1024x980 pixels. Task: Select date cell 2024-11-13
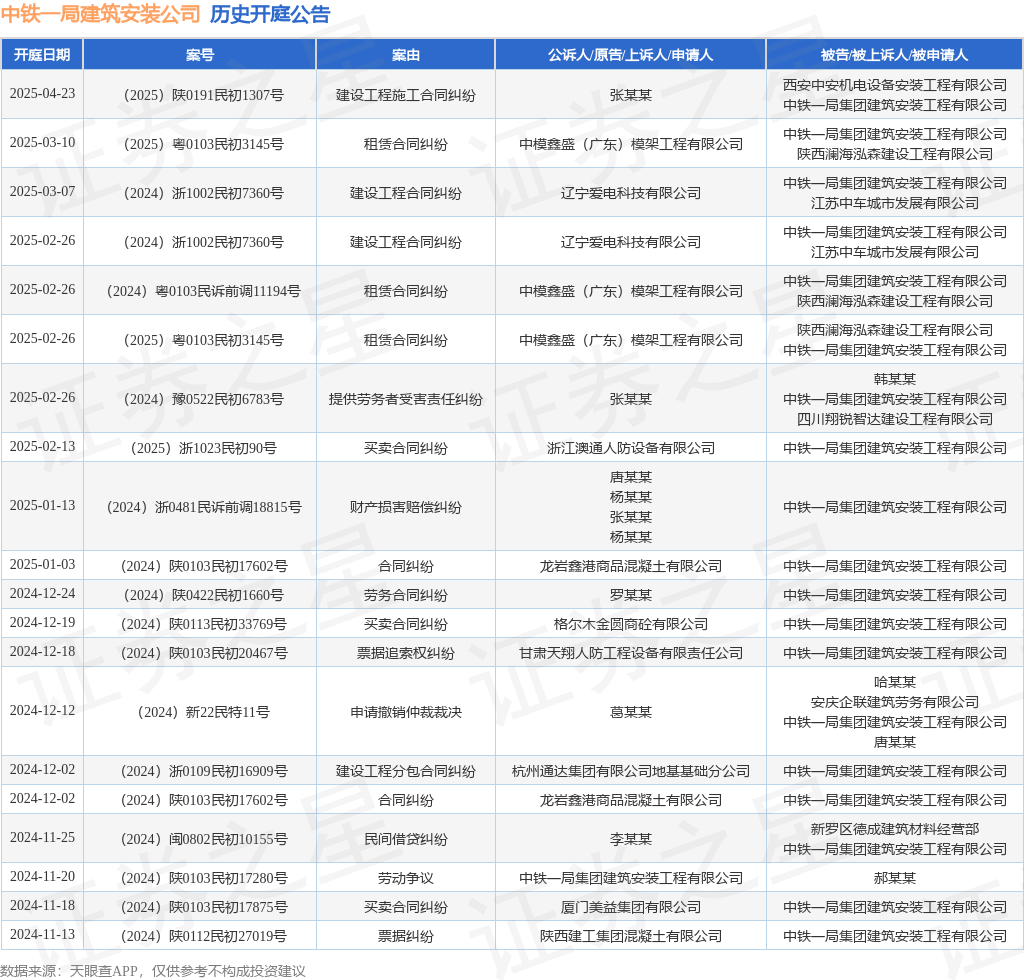pos(42,934)
